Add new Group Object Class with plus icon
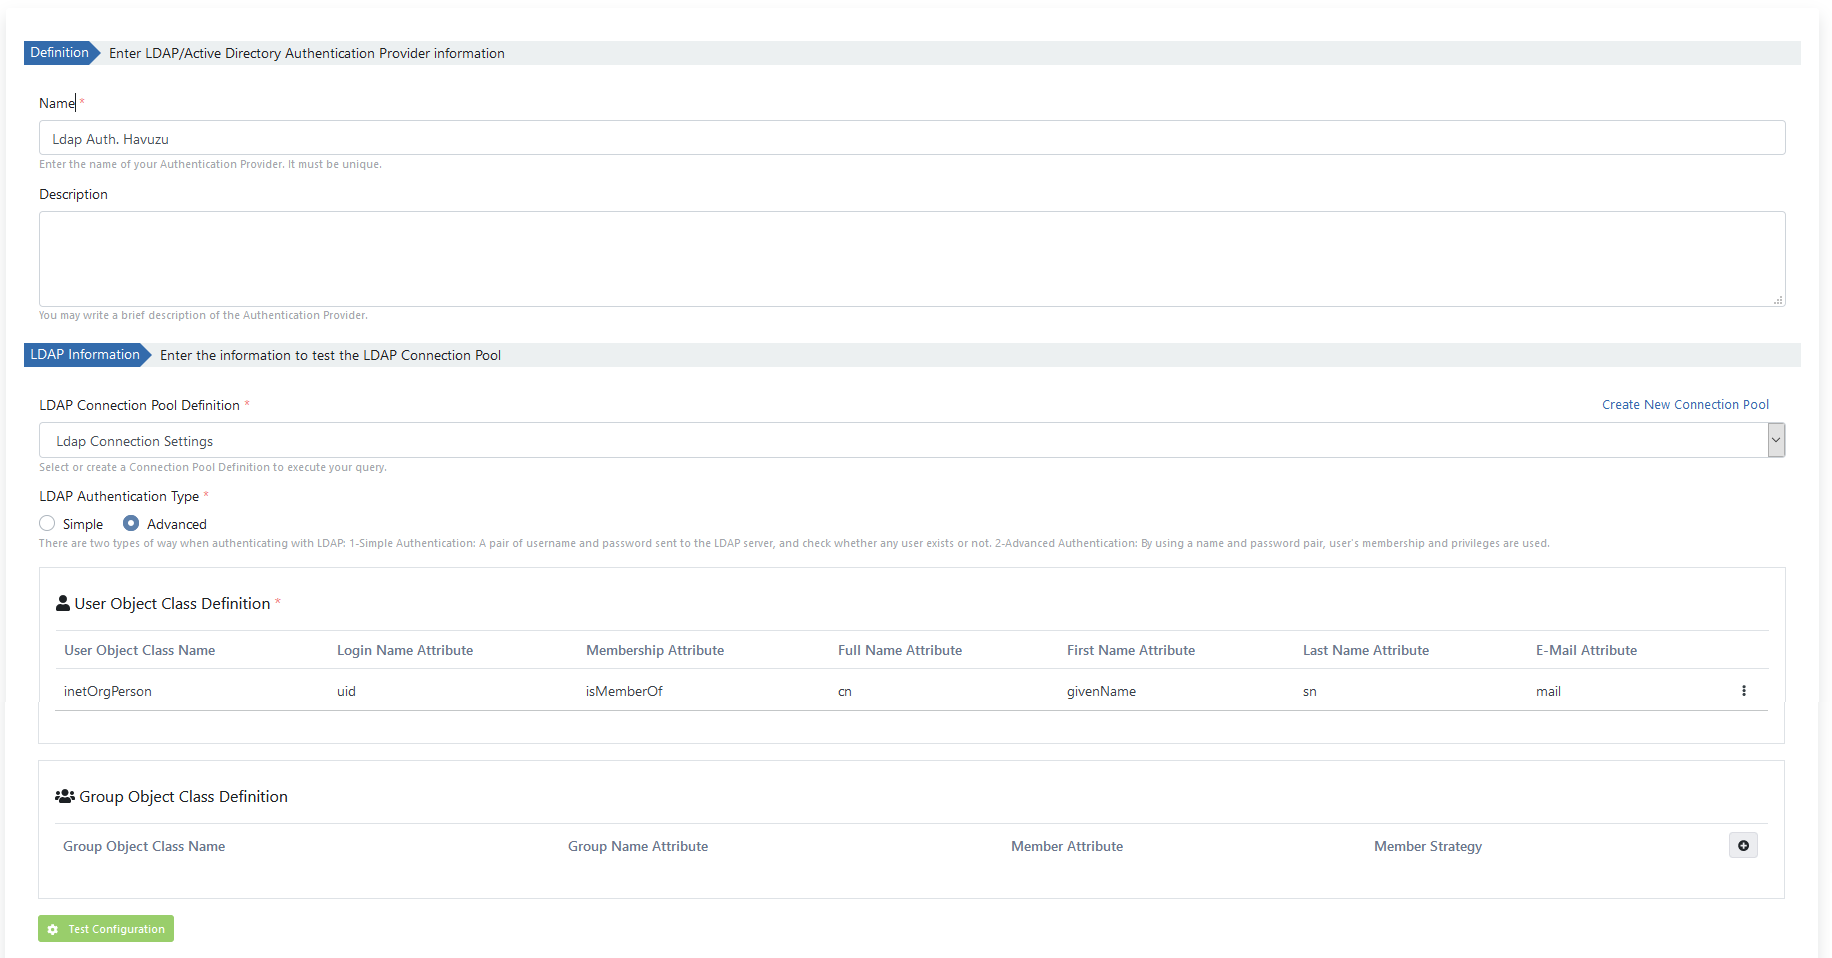This screenshot has height=958, width=1832. click(x=1743, y=845)
